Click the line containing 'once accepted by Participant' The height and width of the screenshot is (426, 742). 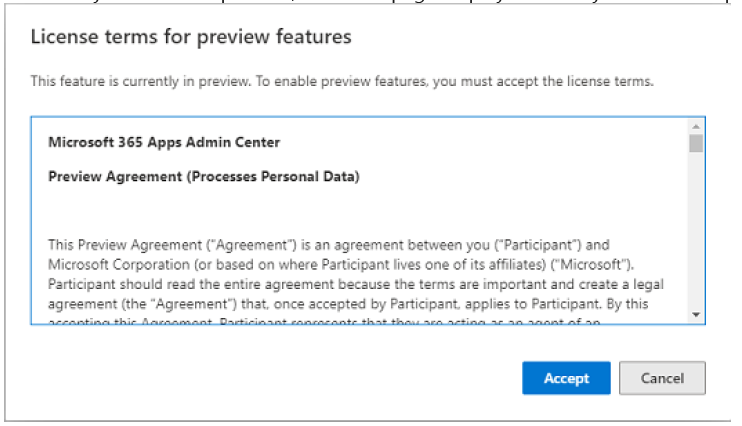(348, 303)
